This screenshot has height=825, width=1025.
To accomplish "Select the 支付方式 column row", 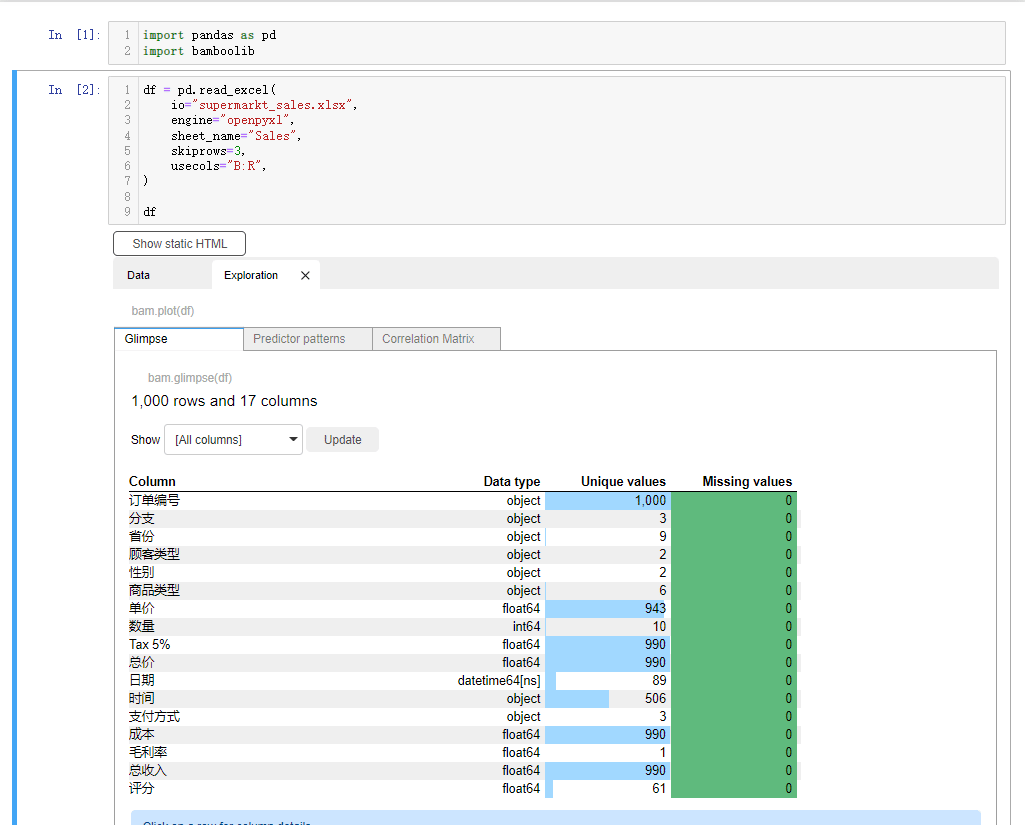I will click(463, 716).
